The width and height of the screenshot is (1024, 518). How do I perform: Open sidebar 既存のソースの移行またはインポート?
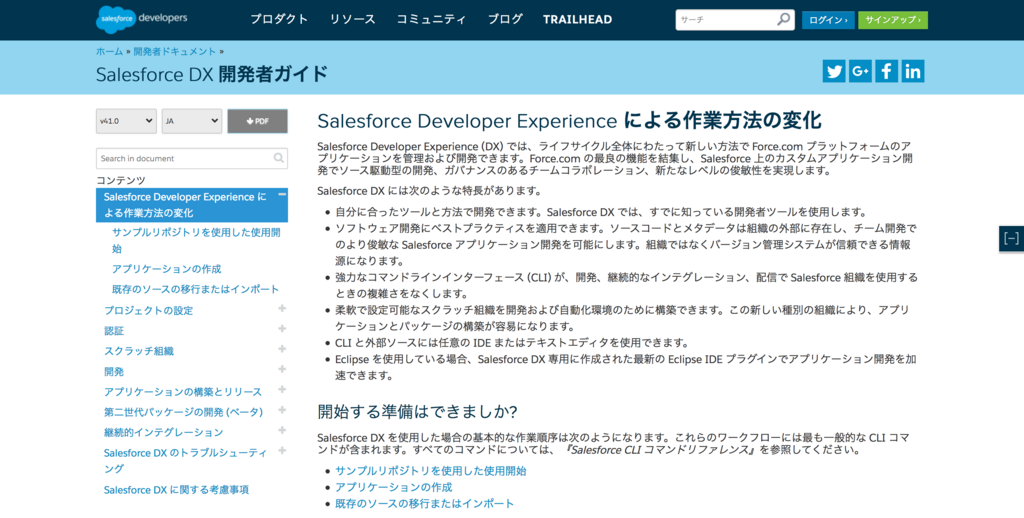[x=195, y=289]
